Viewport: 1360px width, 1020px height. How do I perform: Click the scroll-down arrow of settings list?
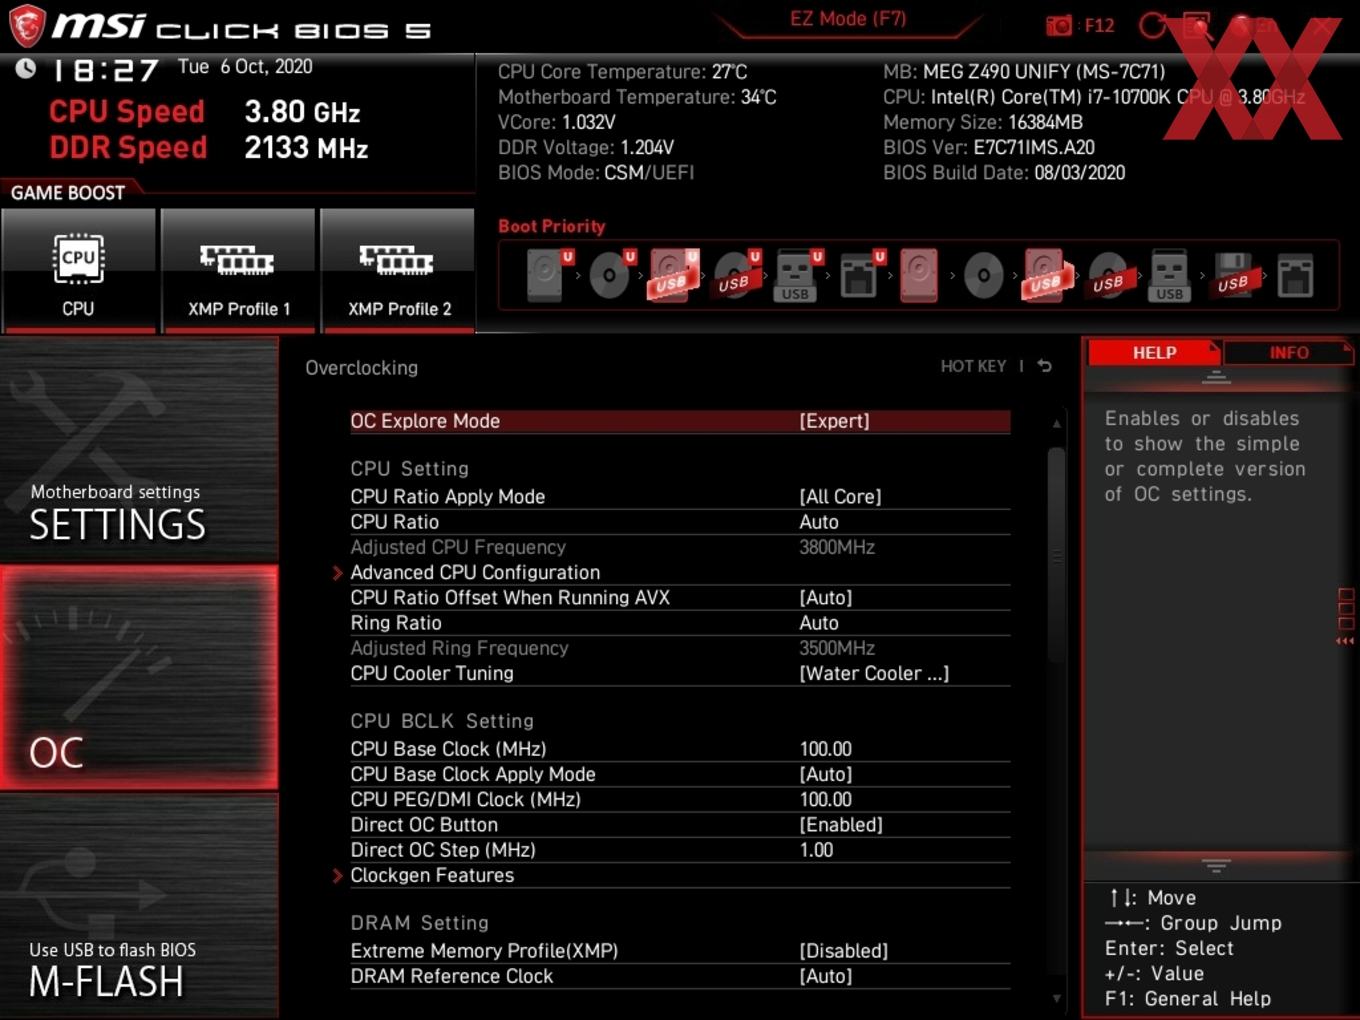point(1056,998)
